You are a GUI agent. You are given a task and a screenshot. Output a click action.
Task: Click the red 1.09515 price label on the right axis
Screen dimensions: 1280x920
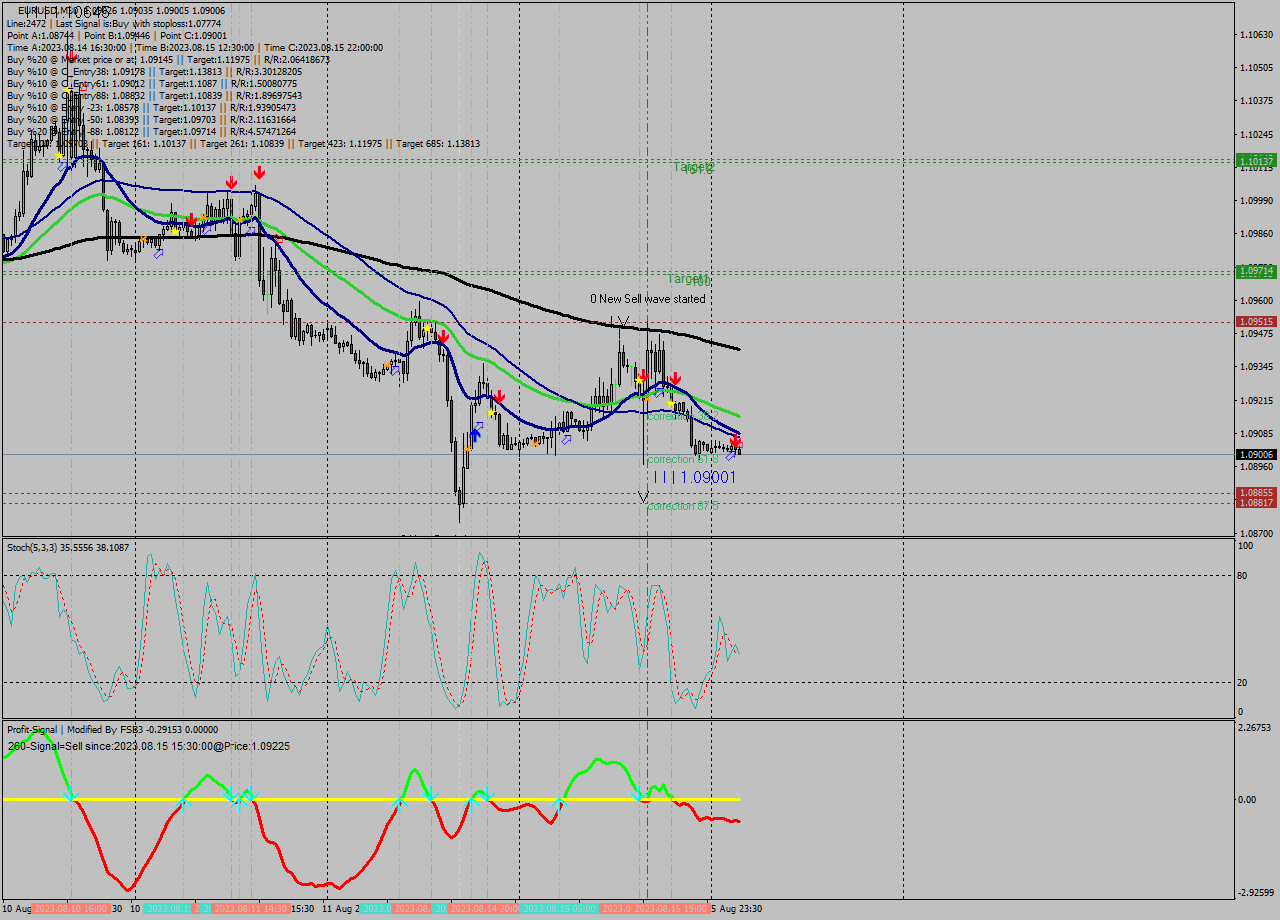pyautogui.click(x=1256, y=321)
